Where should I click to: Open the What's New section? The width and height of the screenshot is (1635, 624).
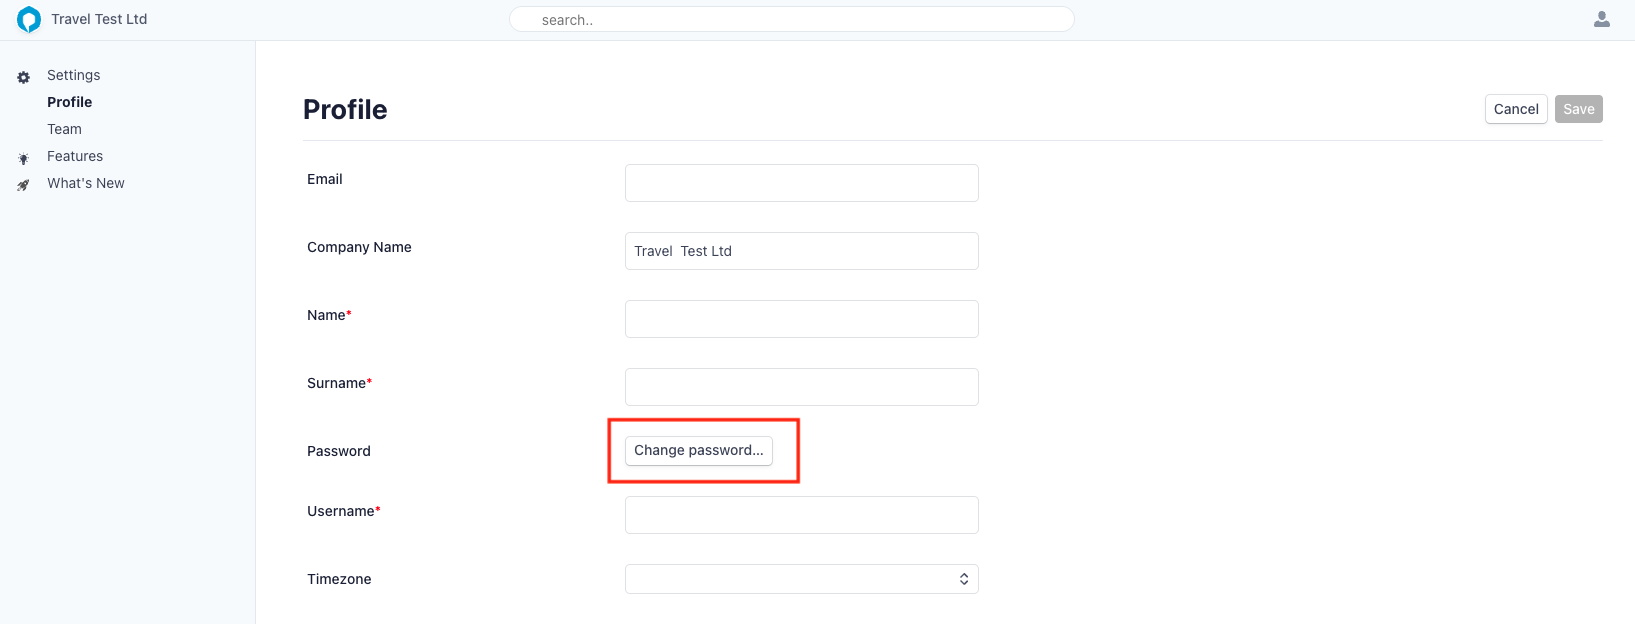[x=86, y=183]
